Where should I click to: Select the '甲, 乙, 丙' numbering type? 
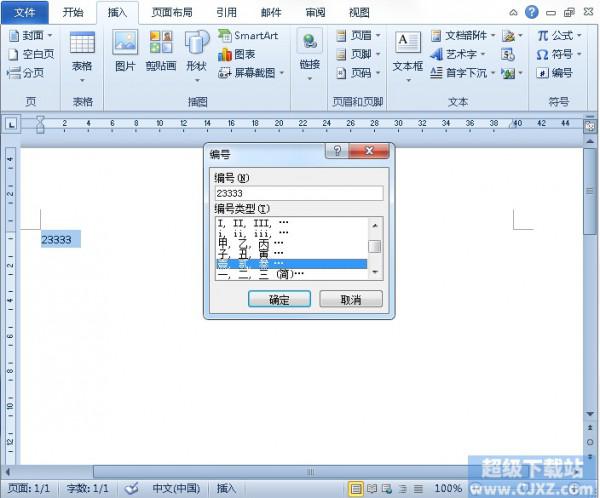(291, 242)
